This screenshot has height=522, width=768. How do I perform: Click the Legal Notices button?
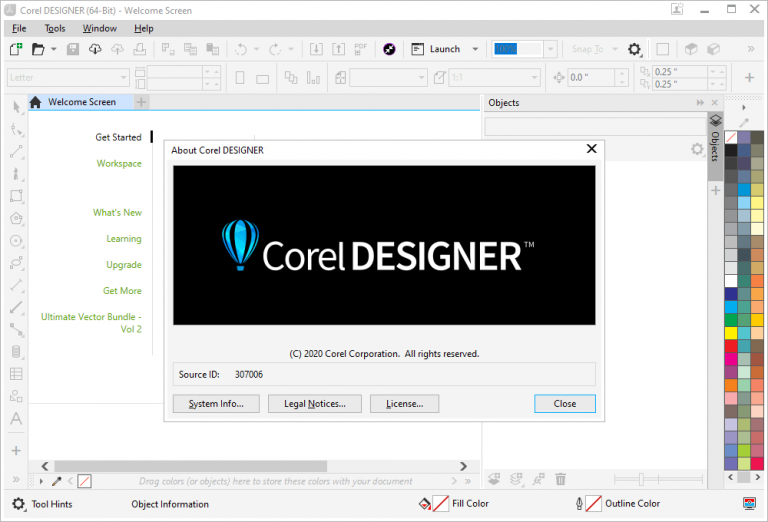314,403
